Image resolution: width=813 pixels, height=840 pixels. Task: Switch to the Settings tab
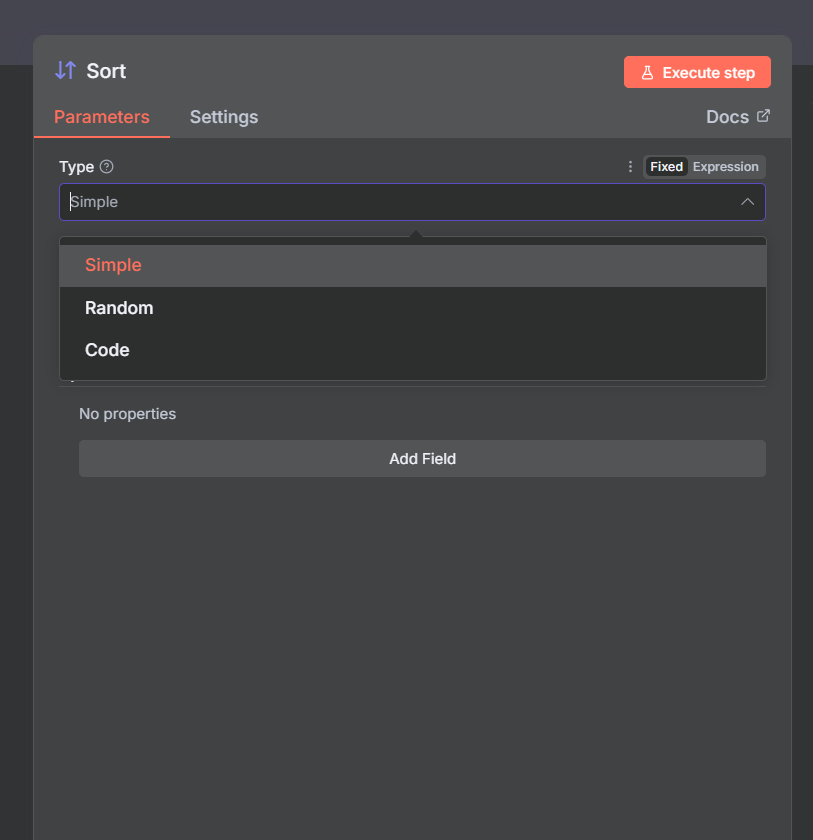point(224,117)
